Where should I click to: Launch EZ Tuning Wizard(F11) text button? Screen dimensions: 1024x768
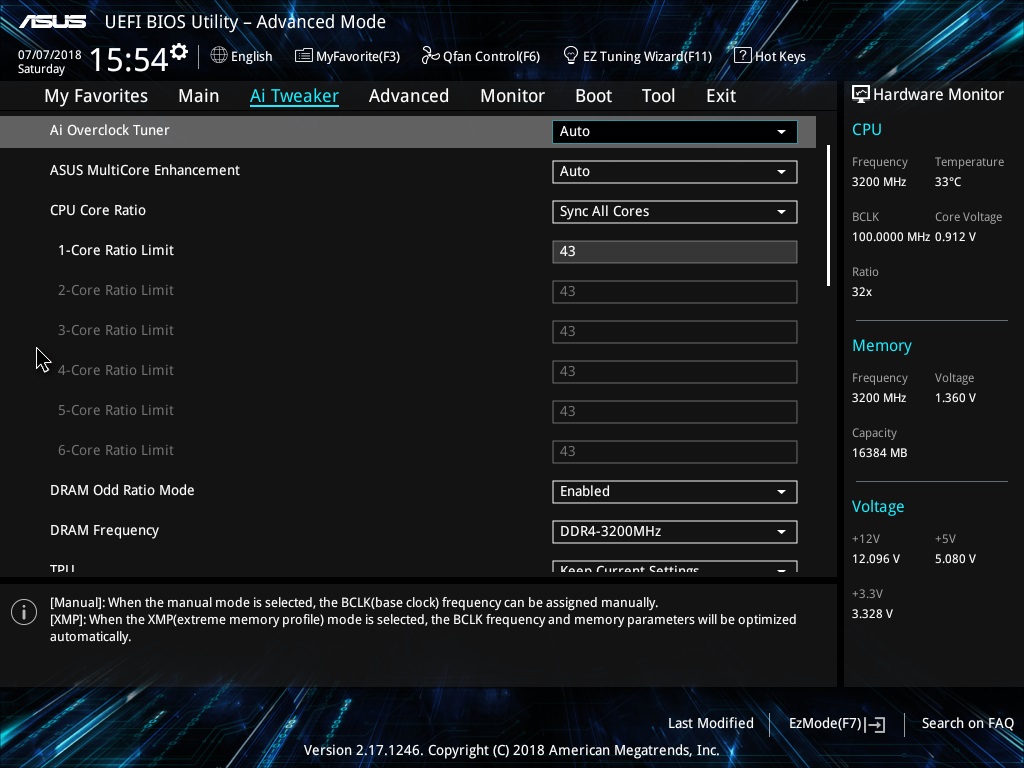coord(647,56)
